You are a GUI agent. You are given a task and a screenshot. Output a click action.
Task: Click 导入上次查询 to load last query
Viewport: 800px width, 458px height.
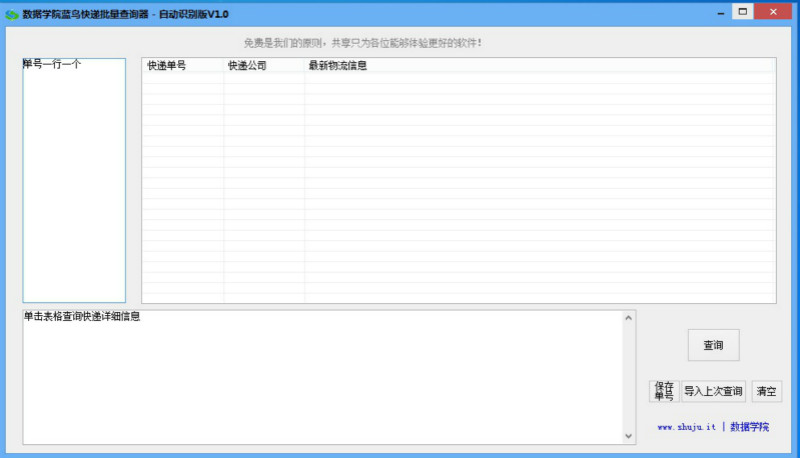click(713, 391)
